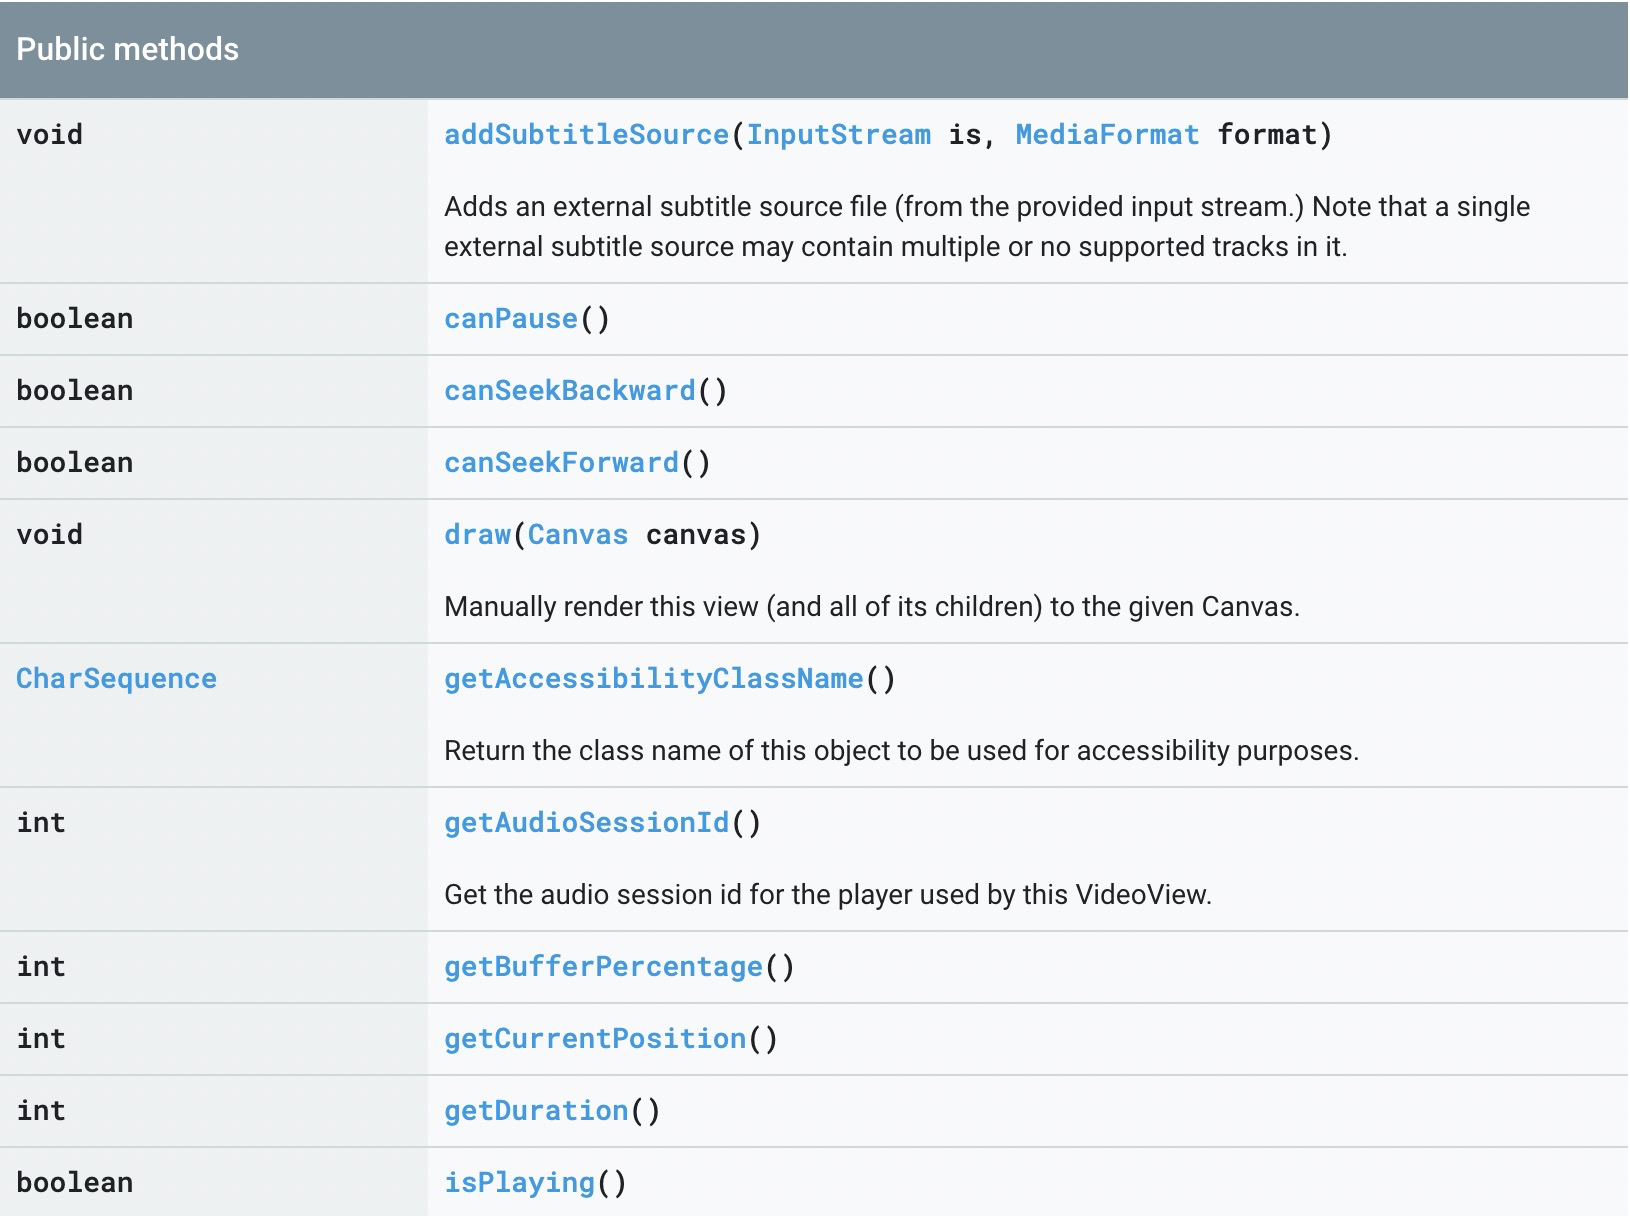The width and height of the screenshot is (1630, 1216).
Task: Open getAccessibilityClassName method link
Action: (x=653, y=679)
